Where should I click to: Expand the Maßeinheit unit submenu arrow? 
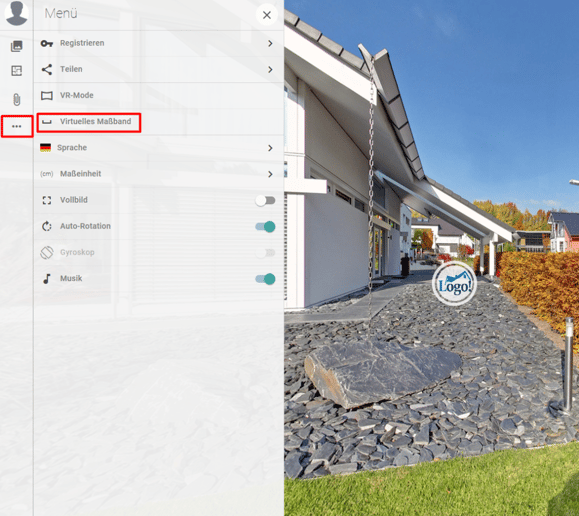click(270, 174)
